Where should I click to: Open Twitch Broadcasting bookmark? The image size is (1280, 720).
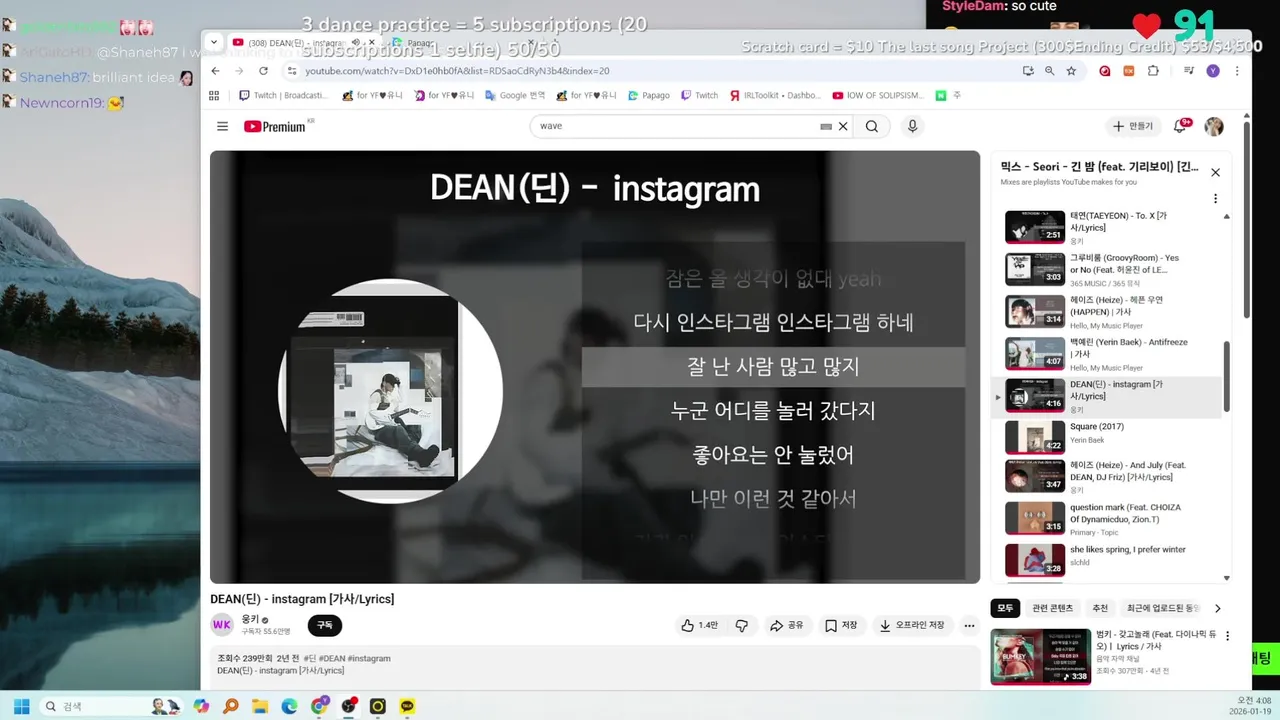(283, 96)
